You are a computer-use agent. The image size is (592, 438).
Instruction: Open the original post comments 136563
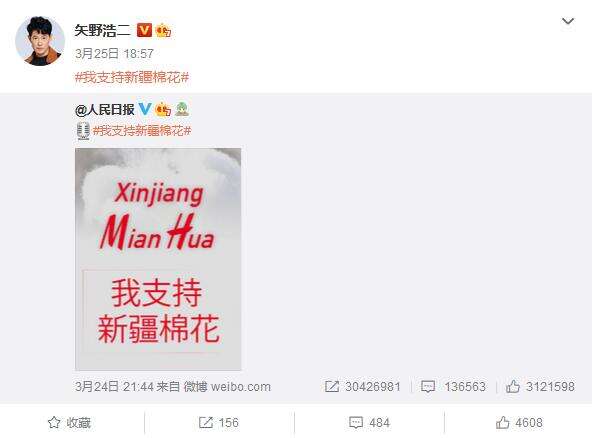tap(453, 386)
